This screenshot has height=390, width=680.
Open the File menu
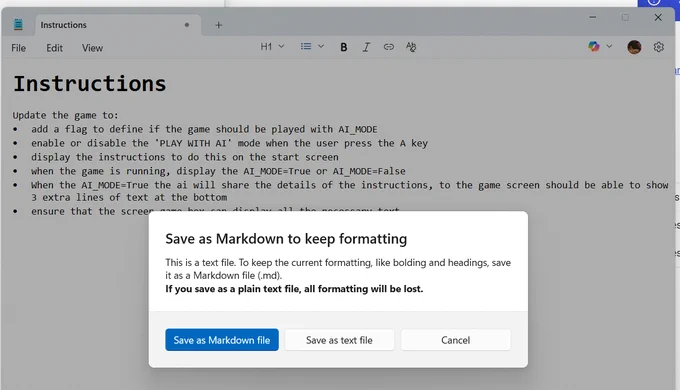[18, 48]
